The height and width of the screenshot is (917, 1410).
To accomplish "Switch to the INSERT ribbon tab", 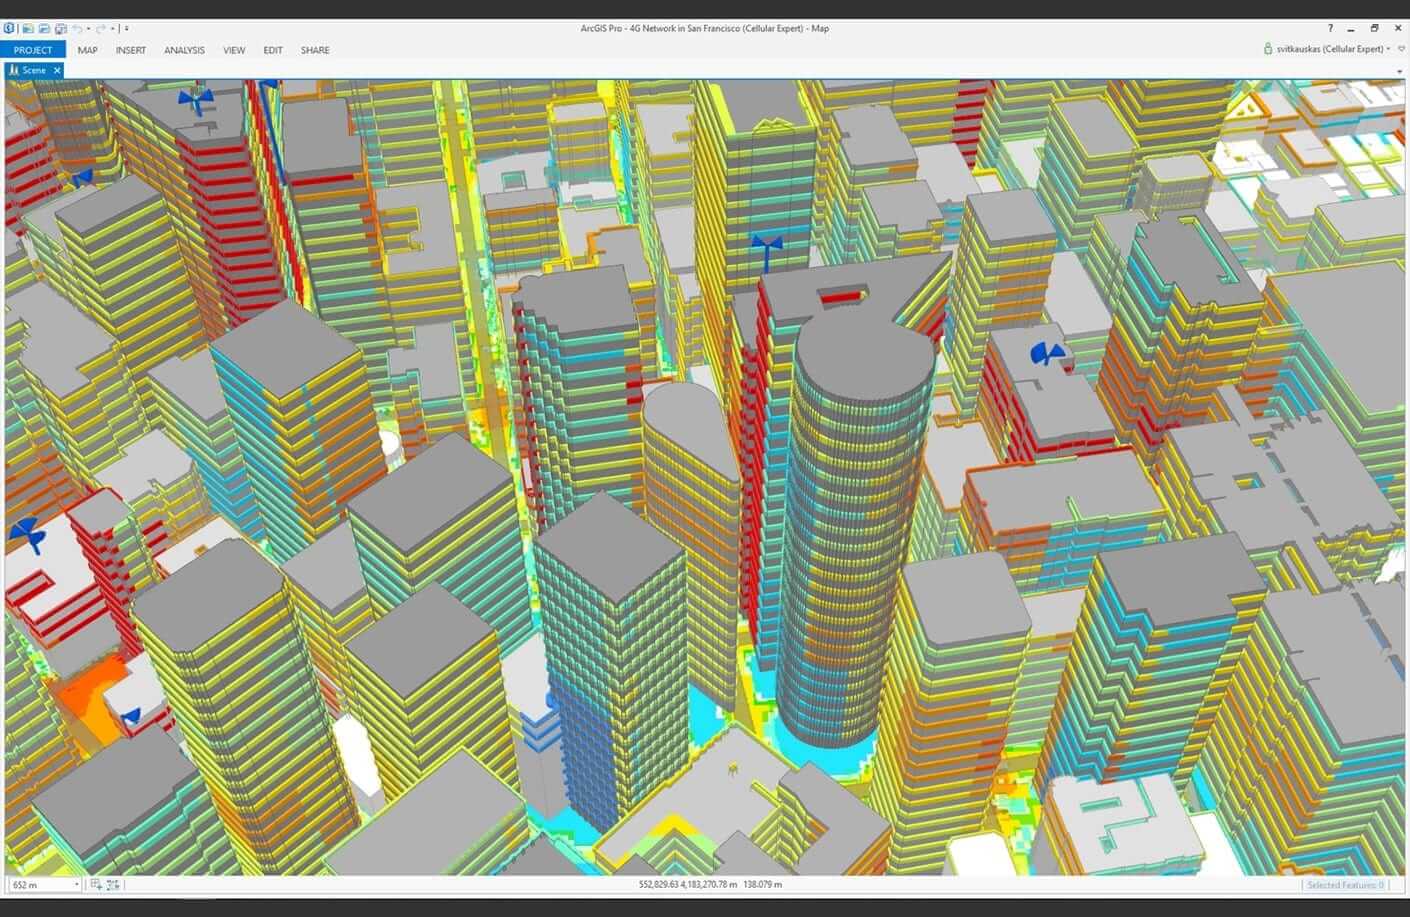I will pos(131,50).
